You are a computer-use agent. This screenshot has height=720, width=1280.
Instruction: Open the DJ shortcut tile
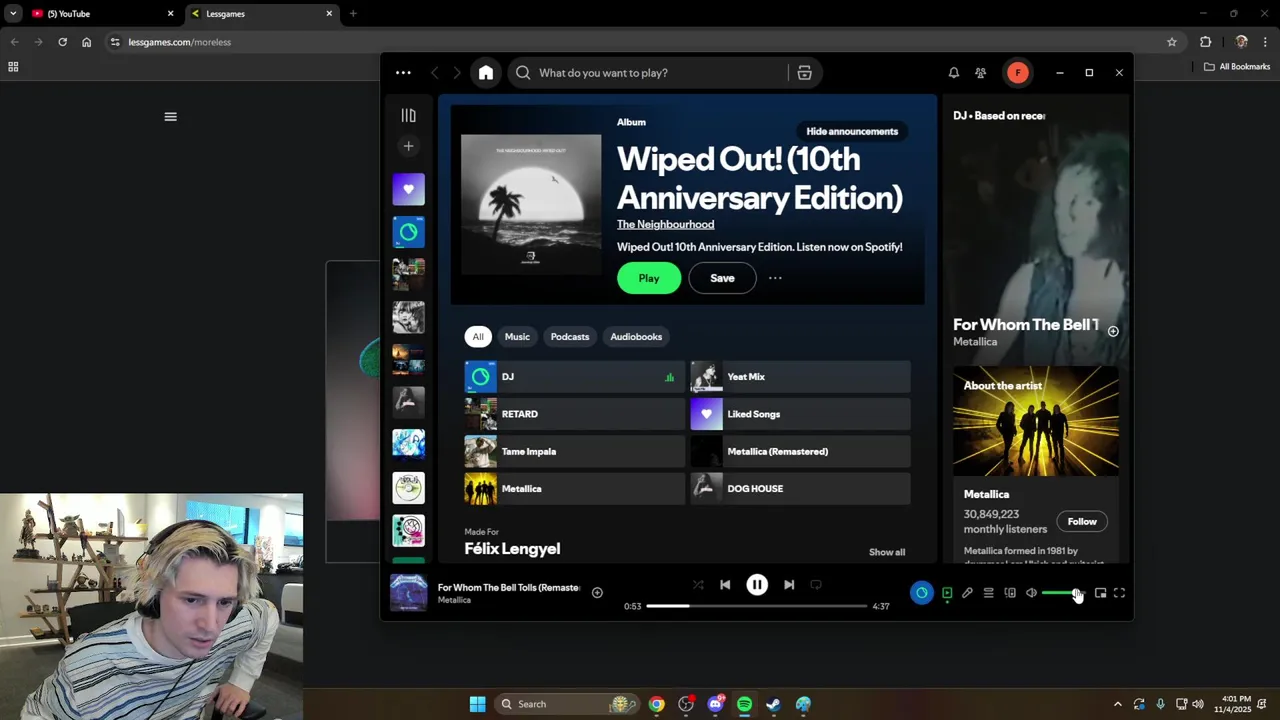[x=575, y=377]
